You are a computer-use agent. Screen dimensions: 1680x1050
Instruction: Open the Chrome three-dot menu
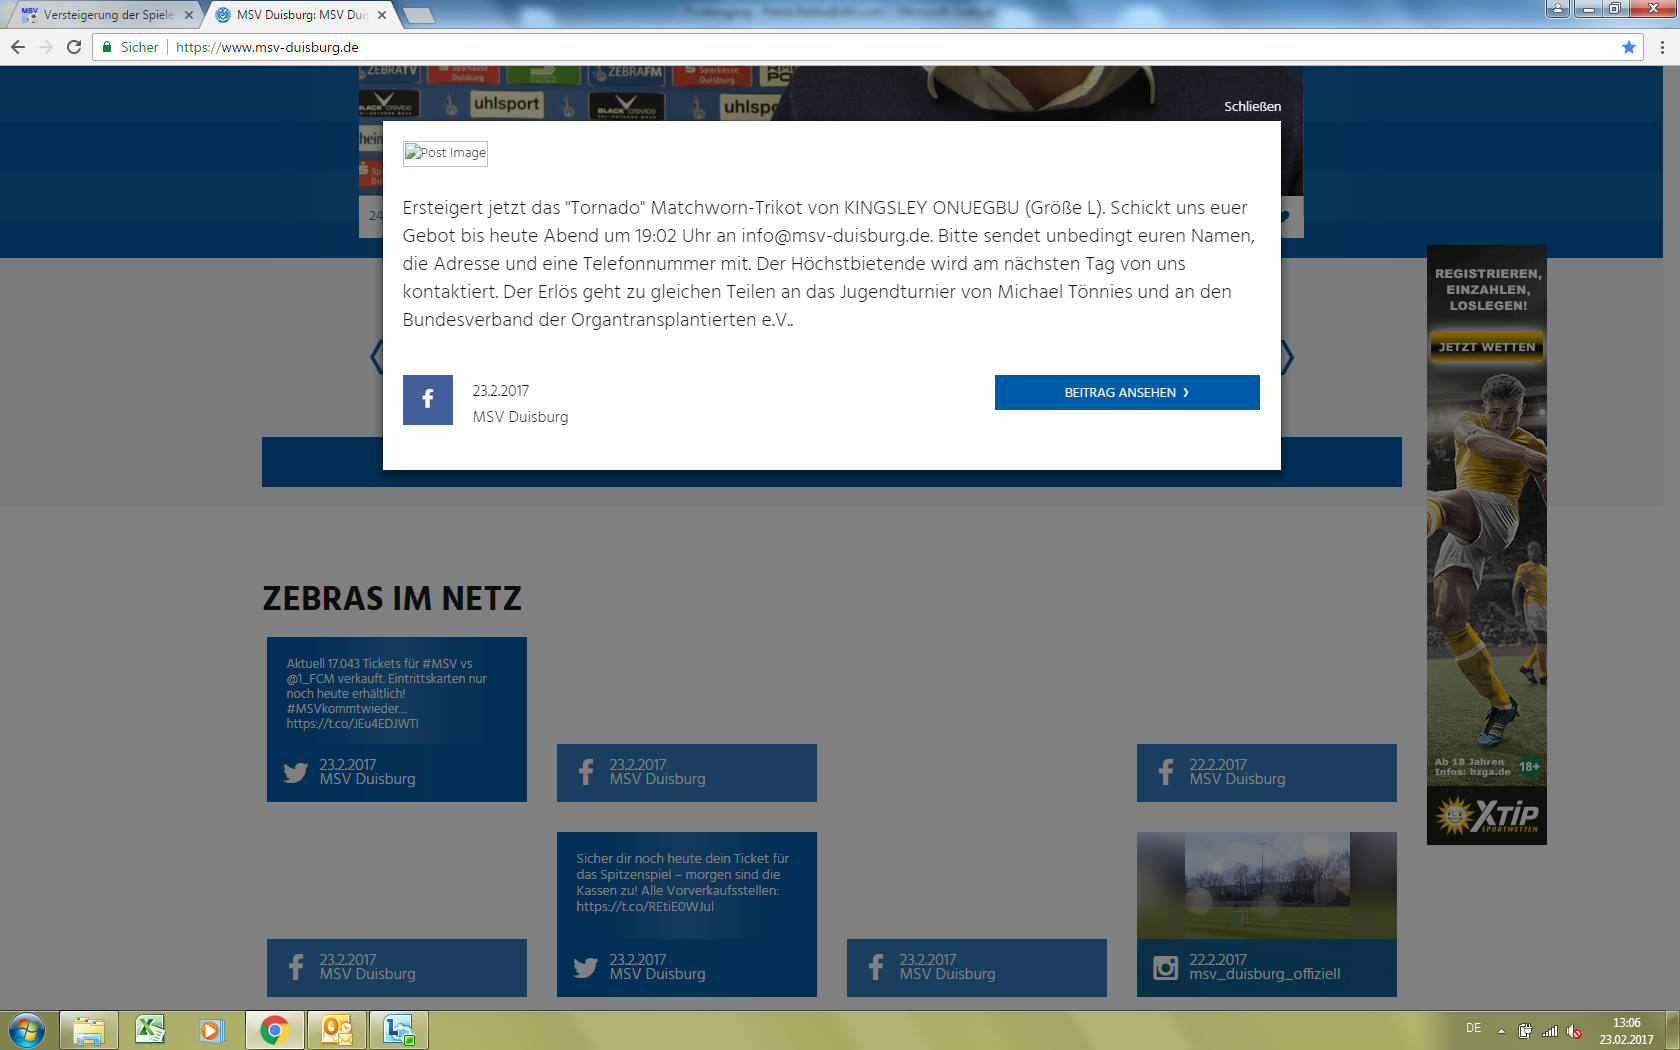(1662, 47)
